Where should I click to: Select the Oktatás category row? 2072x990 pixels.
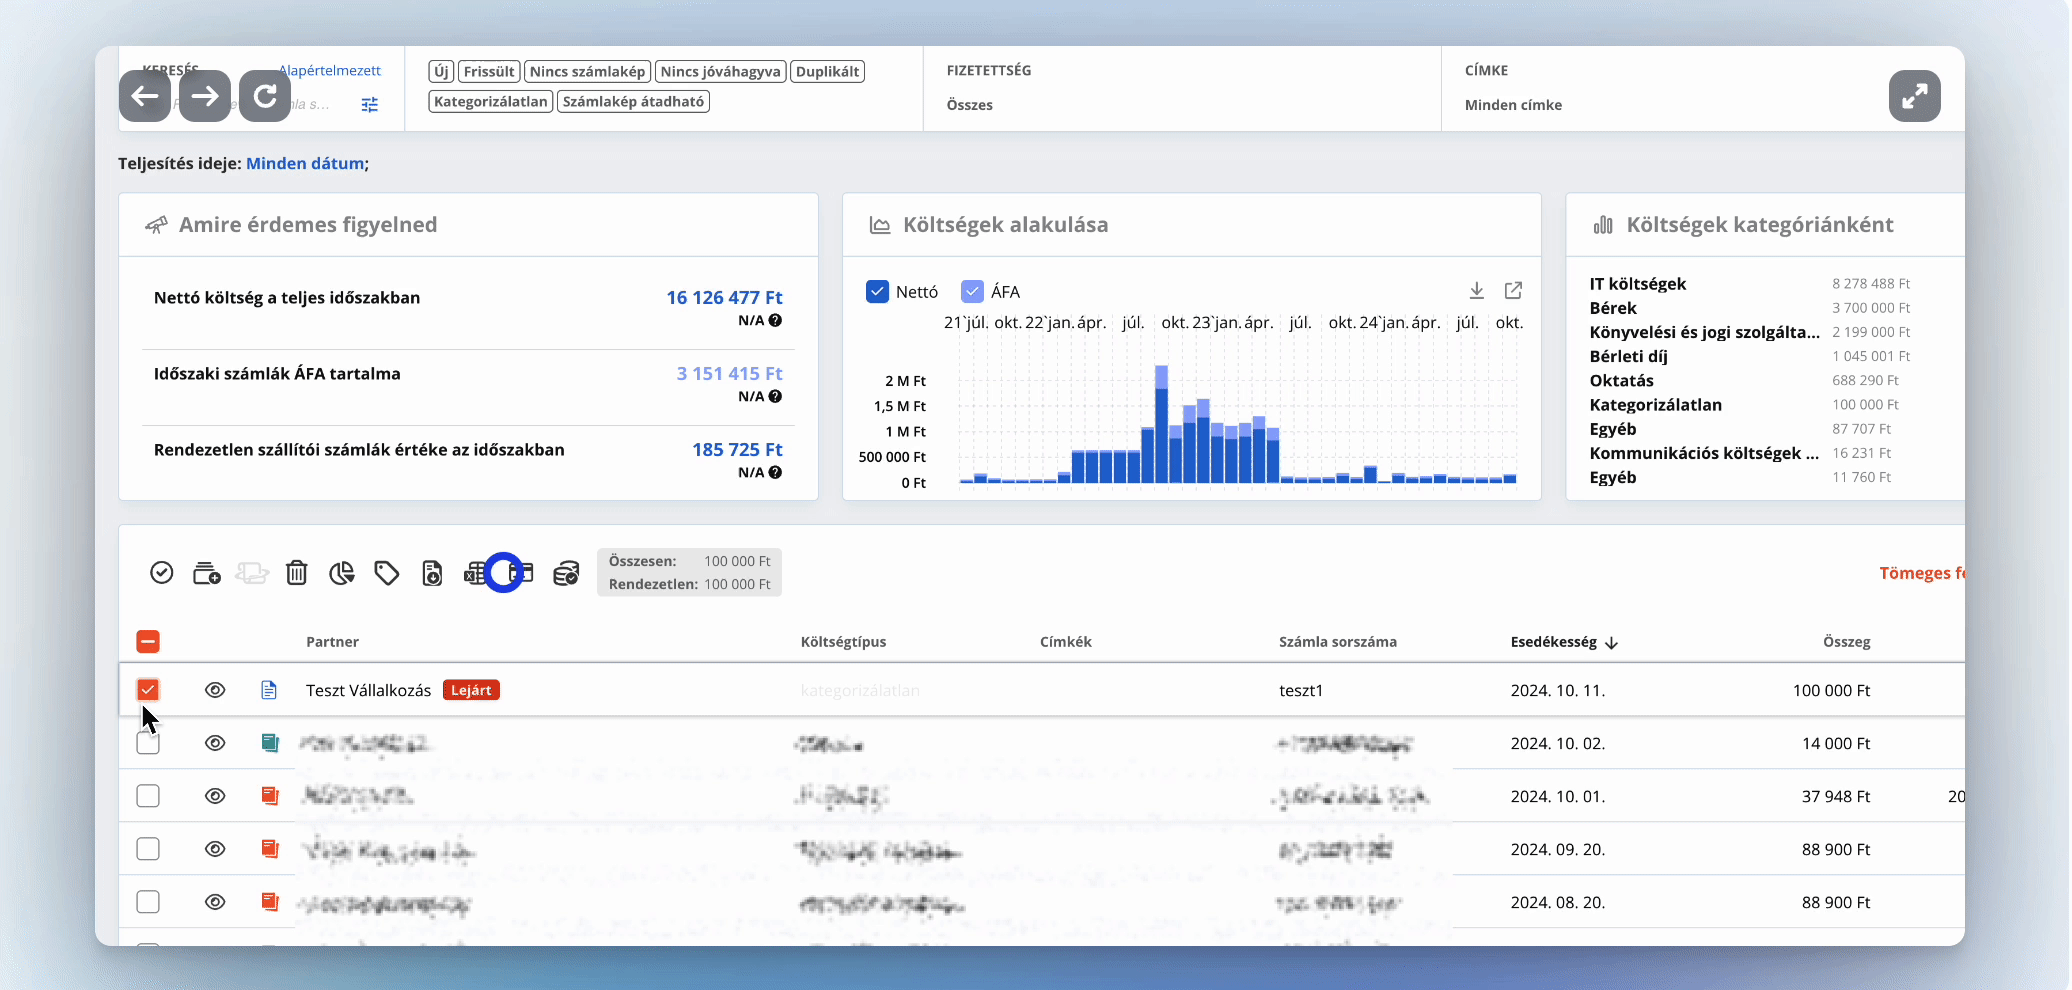point(1622,380)
